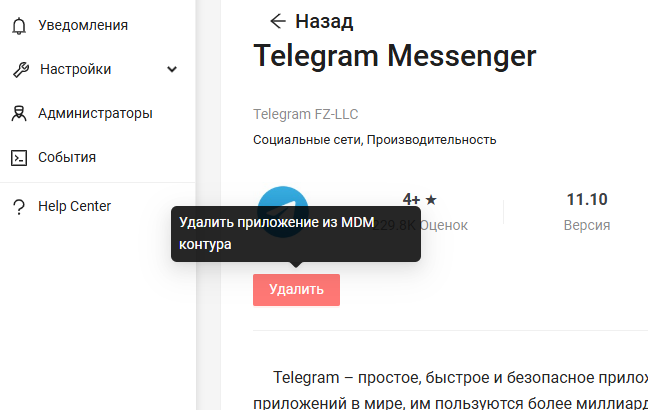Click the red Удалить button

point(296,290)
